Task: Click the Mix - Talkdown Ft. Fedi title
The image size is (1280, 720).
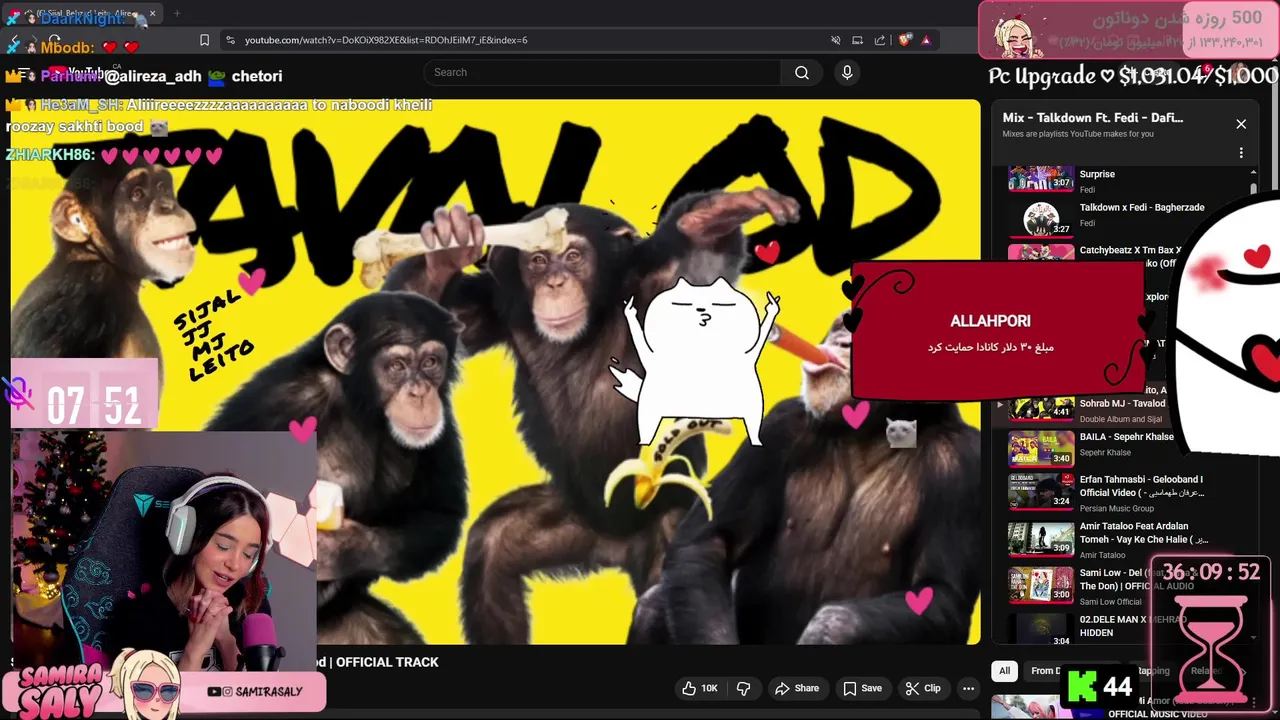Action: coord(1093,118)
